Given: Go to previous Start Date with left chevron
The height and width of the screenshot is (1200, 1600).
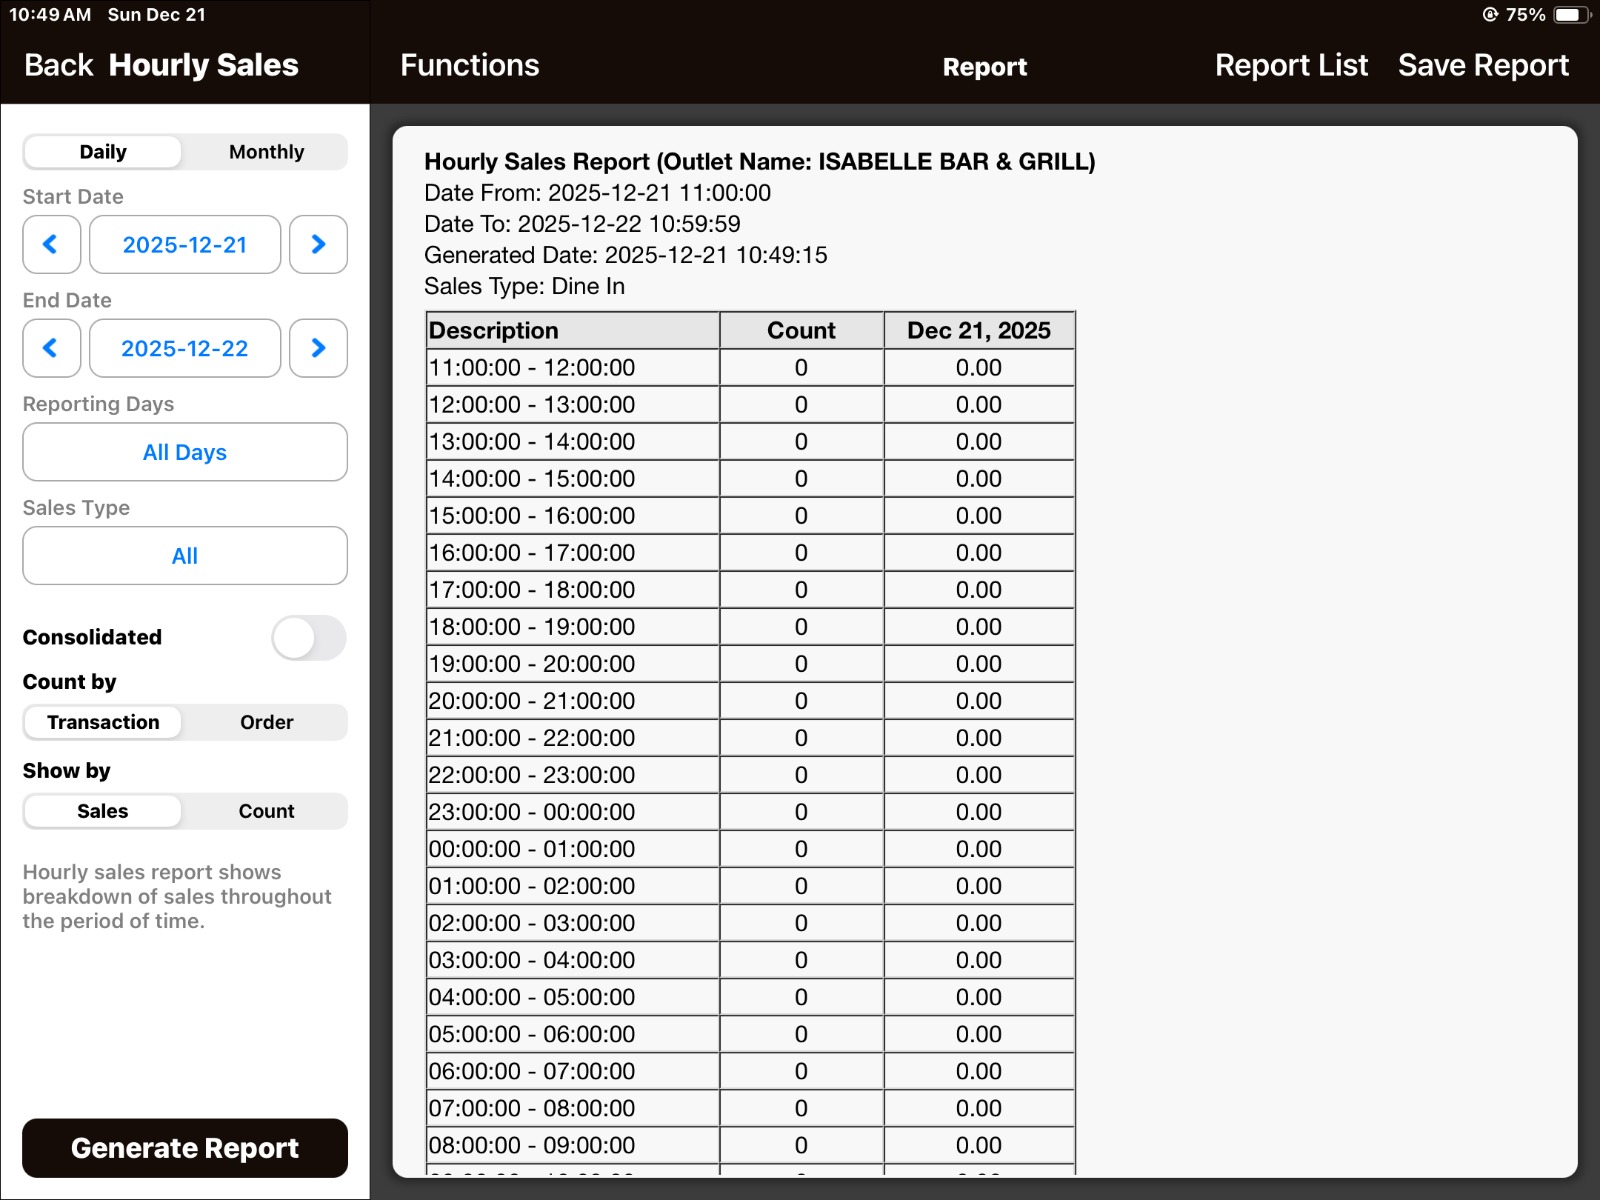Looking at the screenshot, I should [x=51, y=244].
